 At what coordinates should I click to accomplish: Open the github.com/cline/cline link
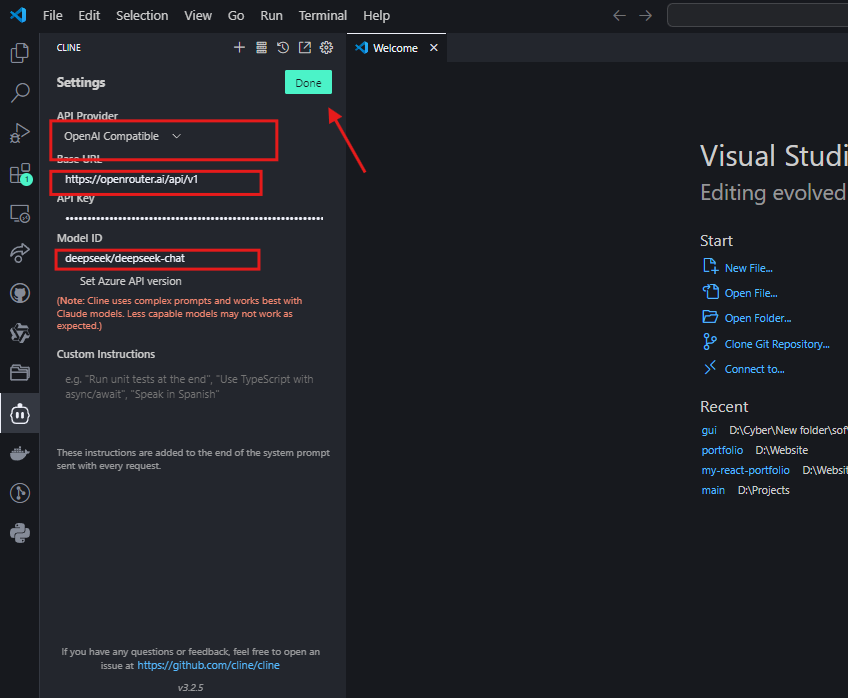coord(208,665)
